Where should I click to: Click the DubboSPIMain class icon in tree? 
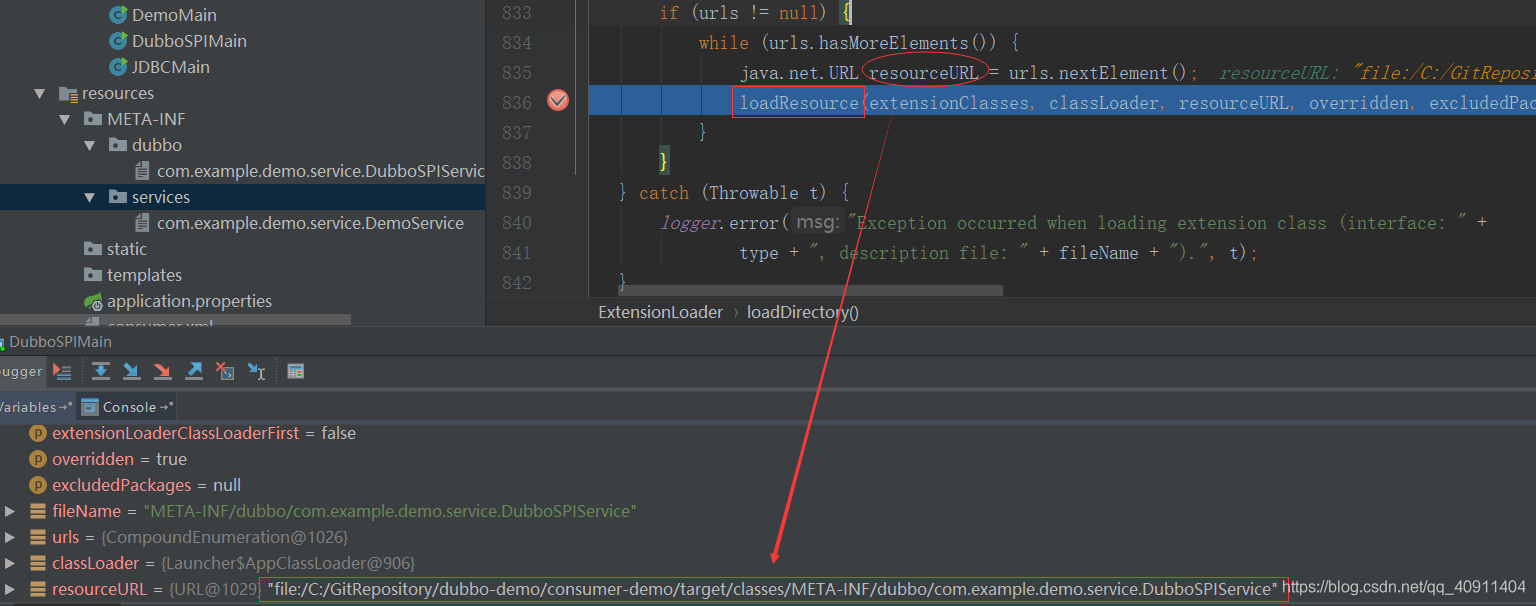tap(118, 41)
